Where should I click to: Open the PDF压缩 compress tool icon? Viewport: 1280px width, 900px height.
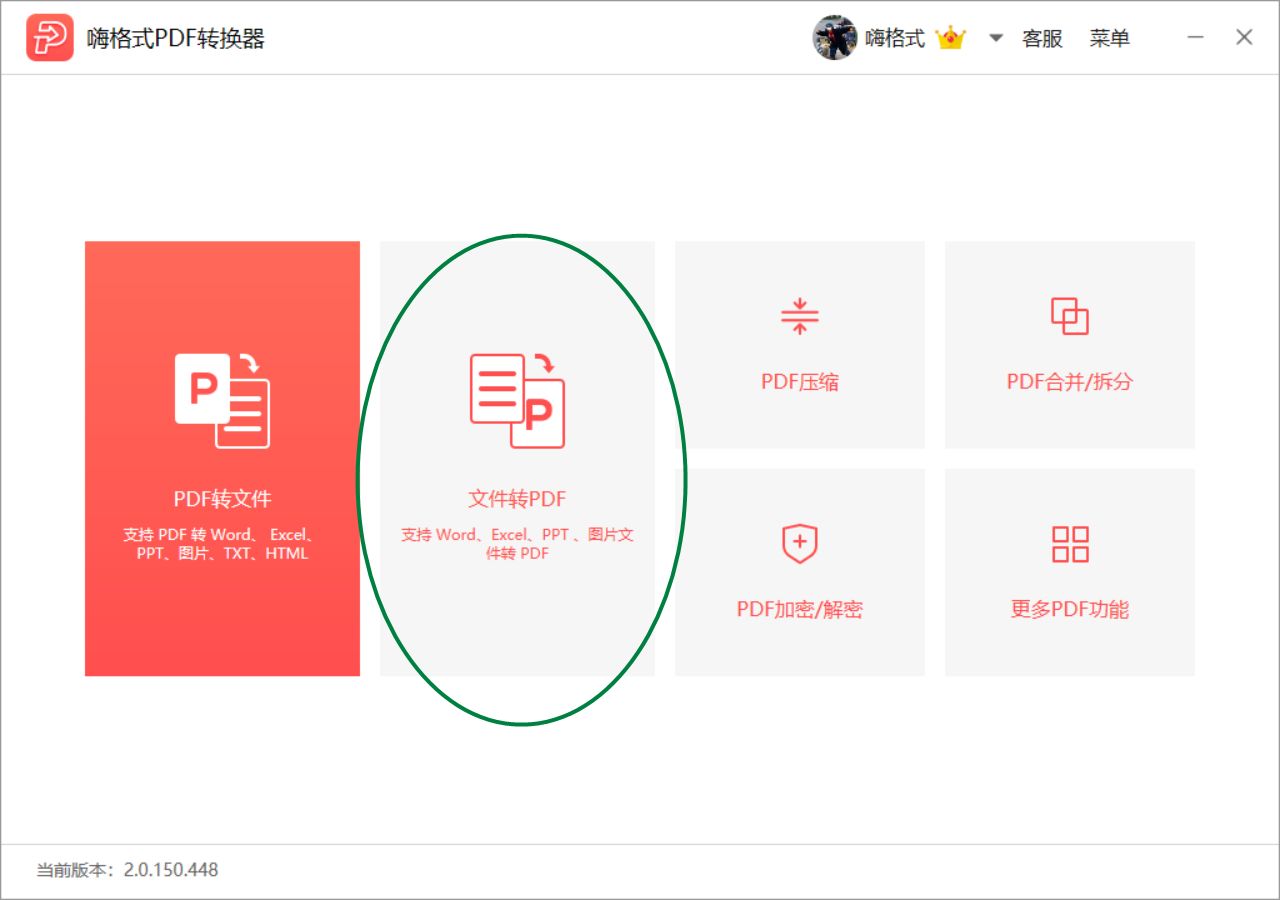click(x=799, y=317)
